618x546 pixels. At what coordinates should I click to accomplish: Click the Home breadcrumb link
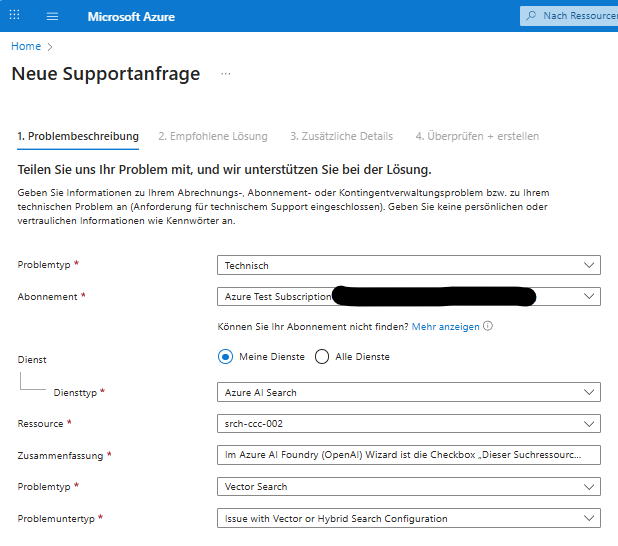tap(26, 46)
